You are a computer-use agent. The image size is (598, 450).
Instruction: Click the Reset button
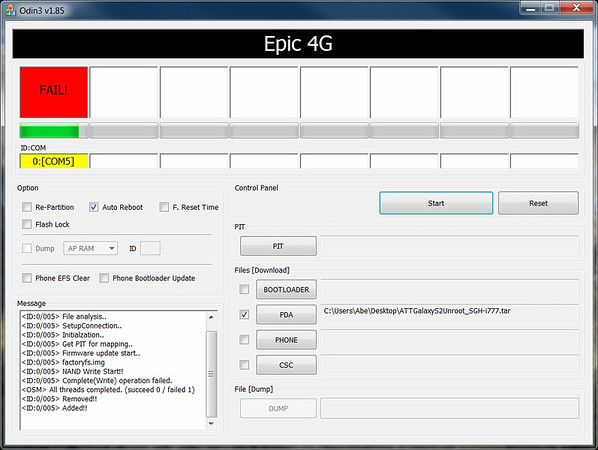[x=538, y=203]
